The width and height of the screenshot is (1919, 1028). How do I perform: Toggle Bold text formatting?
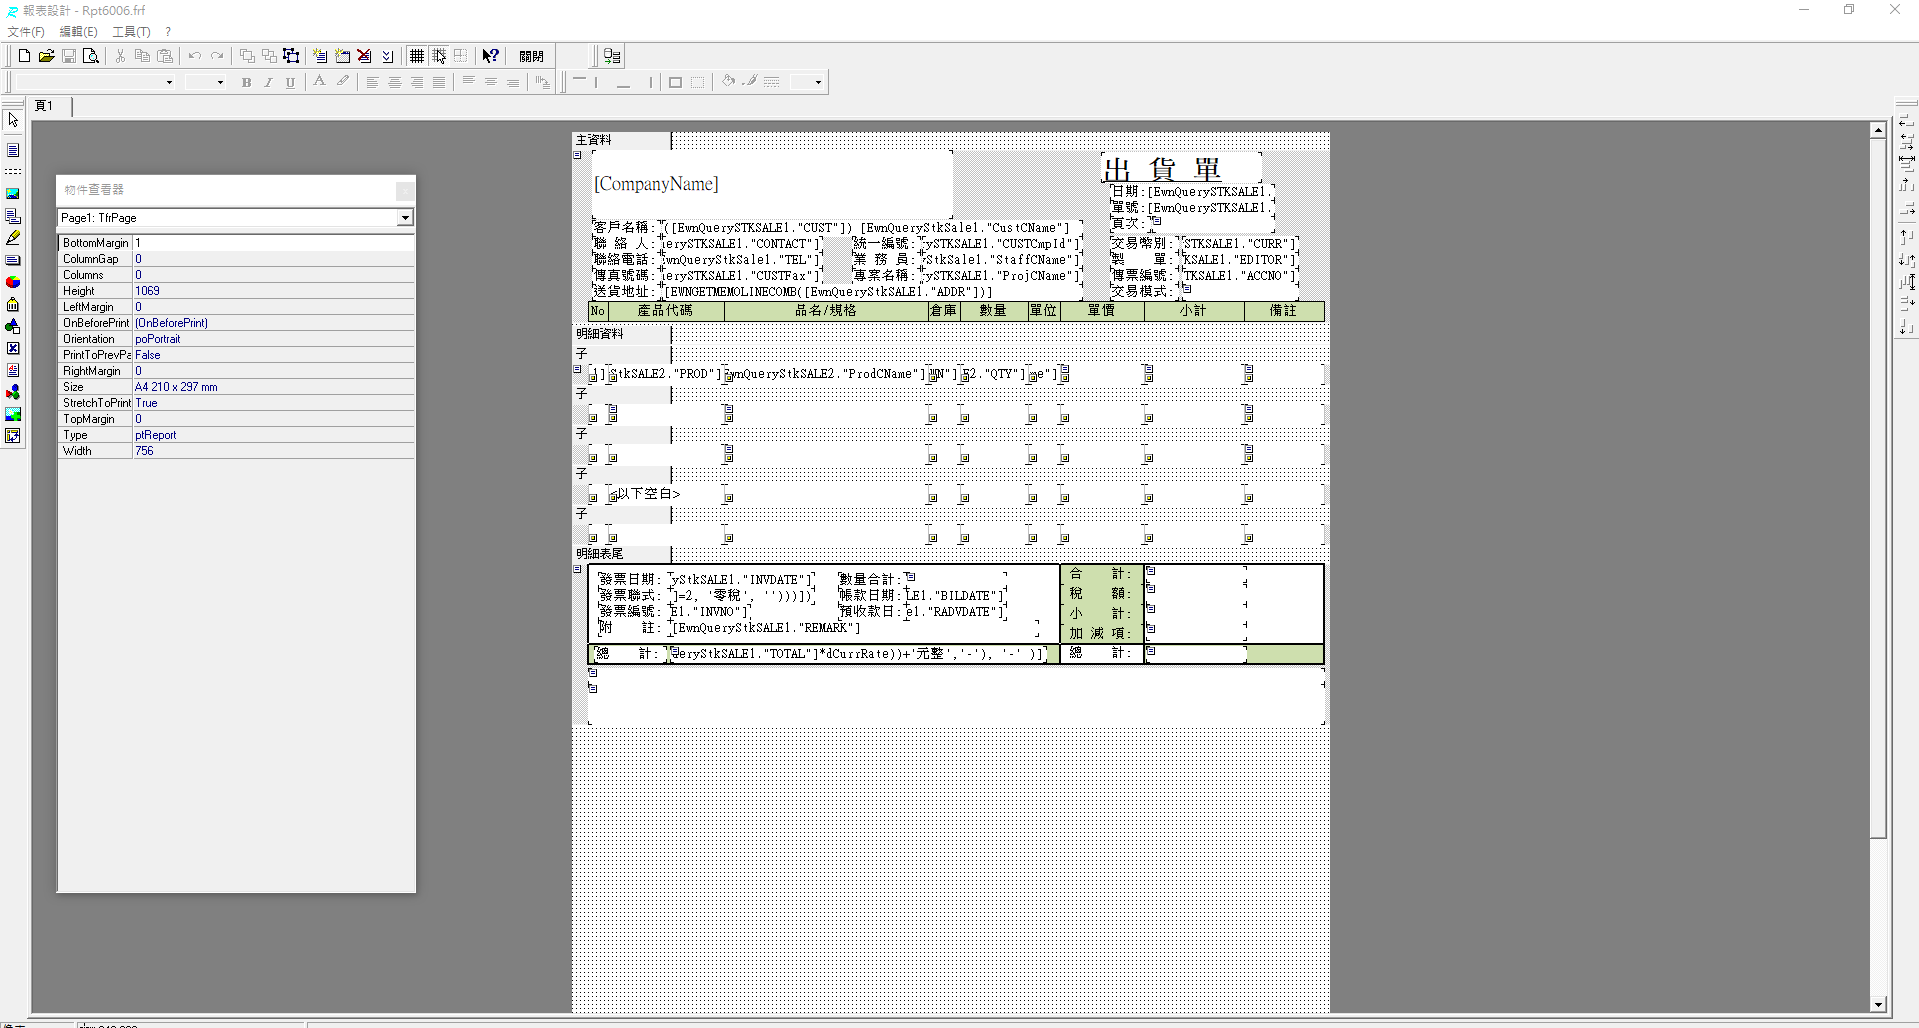click(246, 82)
